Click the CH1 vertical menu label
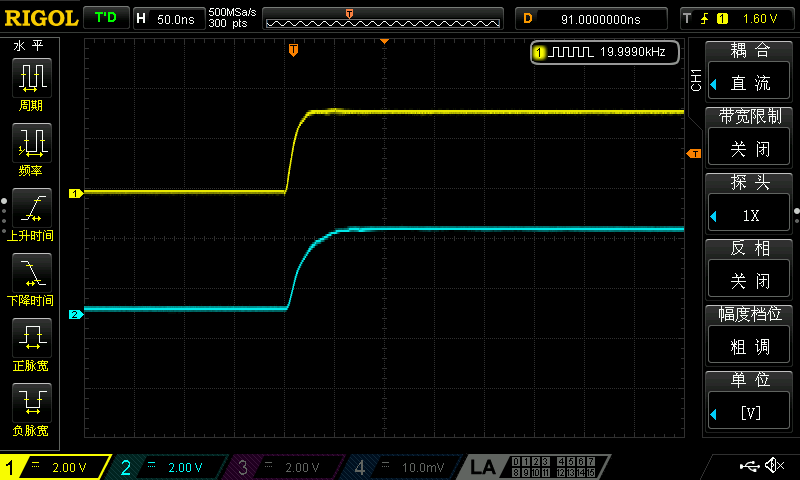Viewport: 800px width, 480px height. click(x=696, y=80)
